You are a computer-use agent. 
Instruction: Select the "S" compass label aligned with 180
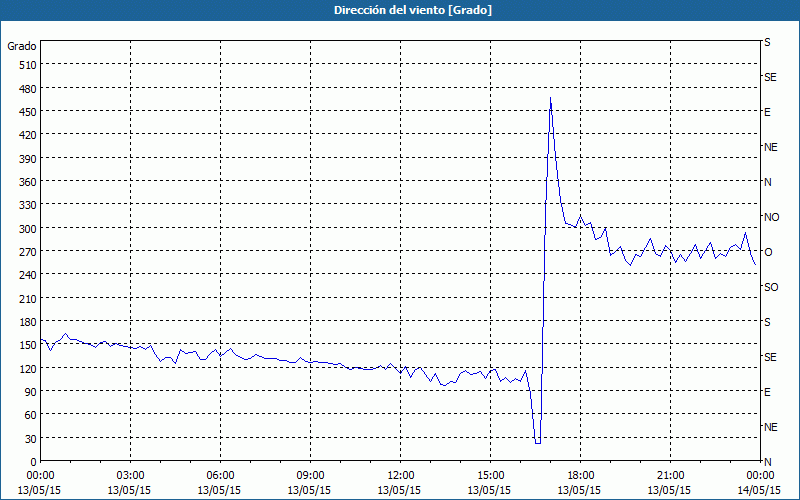tap(767, 322)
